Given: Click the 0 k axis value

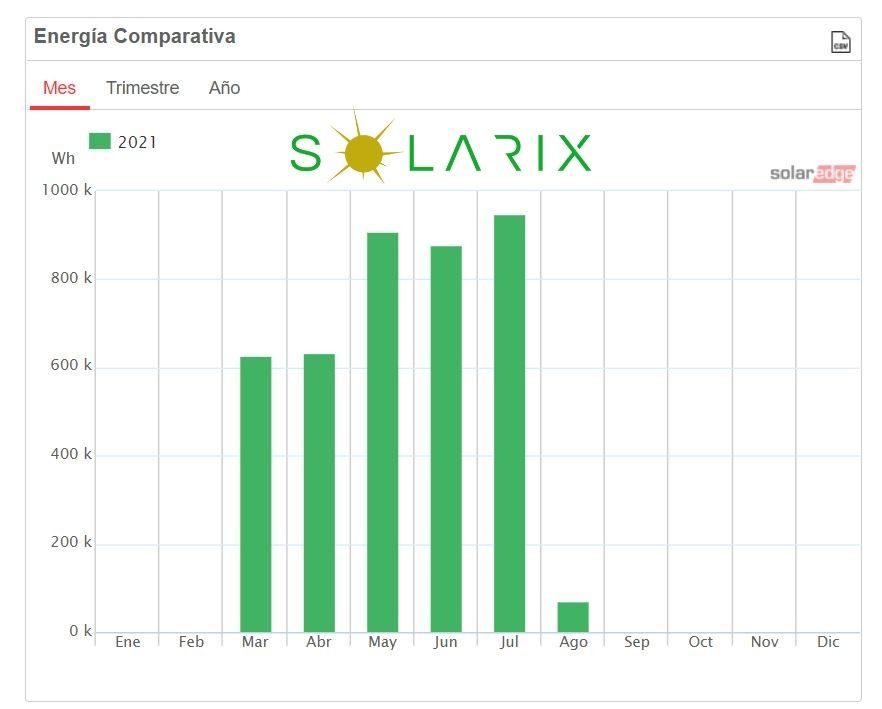Looking at the screenshot, I should tap(80, 630).
